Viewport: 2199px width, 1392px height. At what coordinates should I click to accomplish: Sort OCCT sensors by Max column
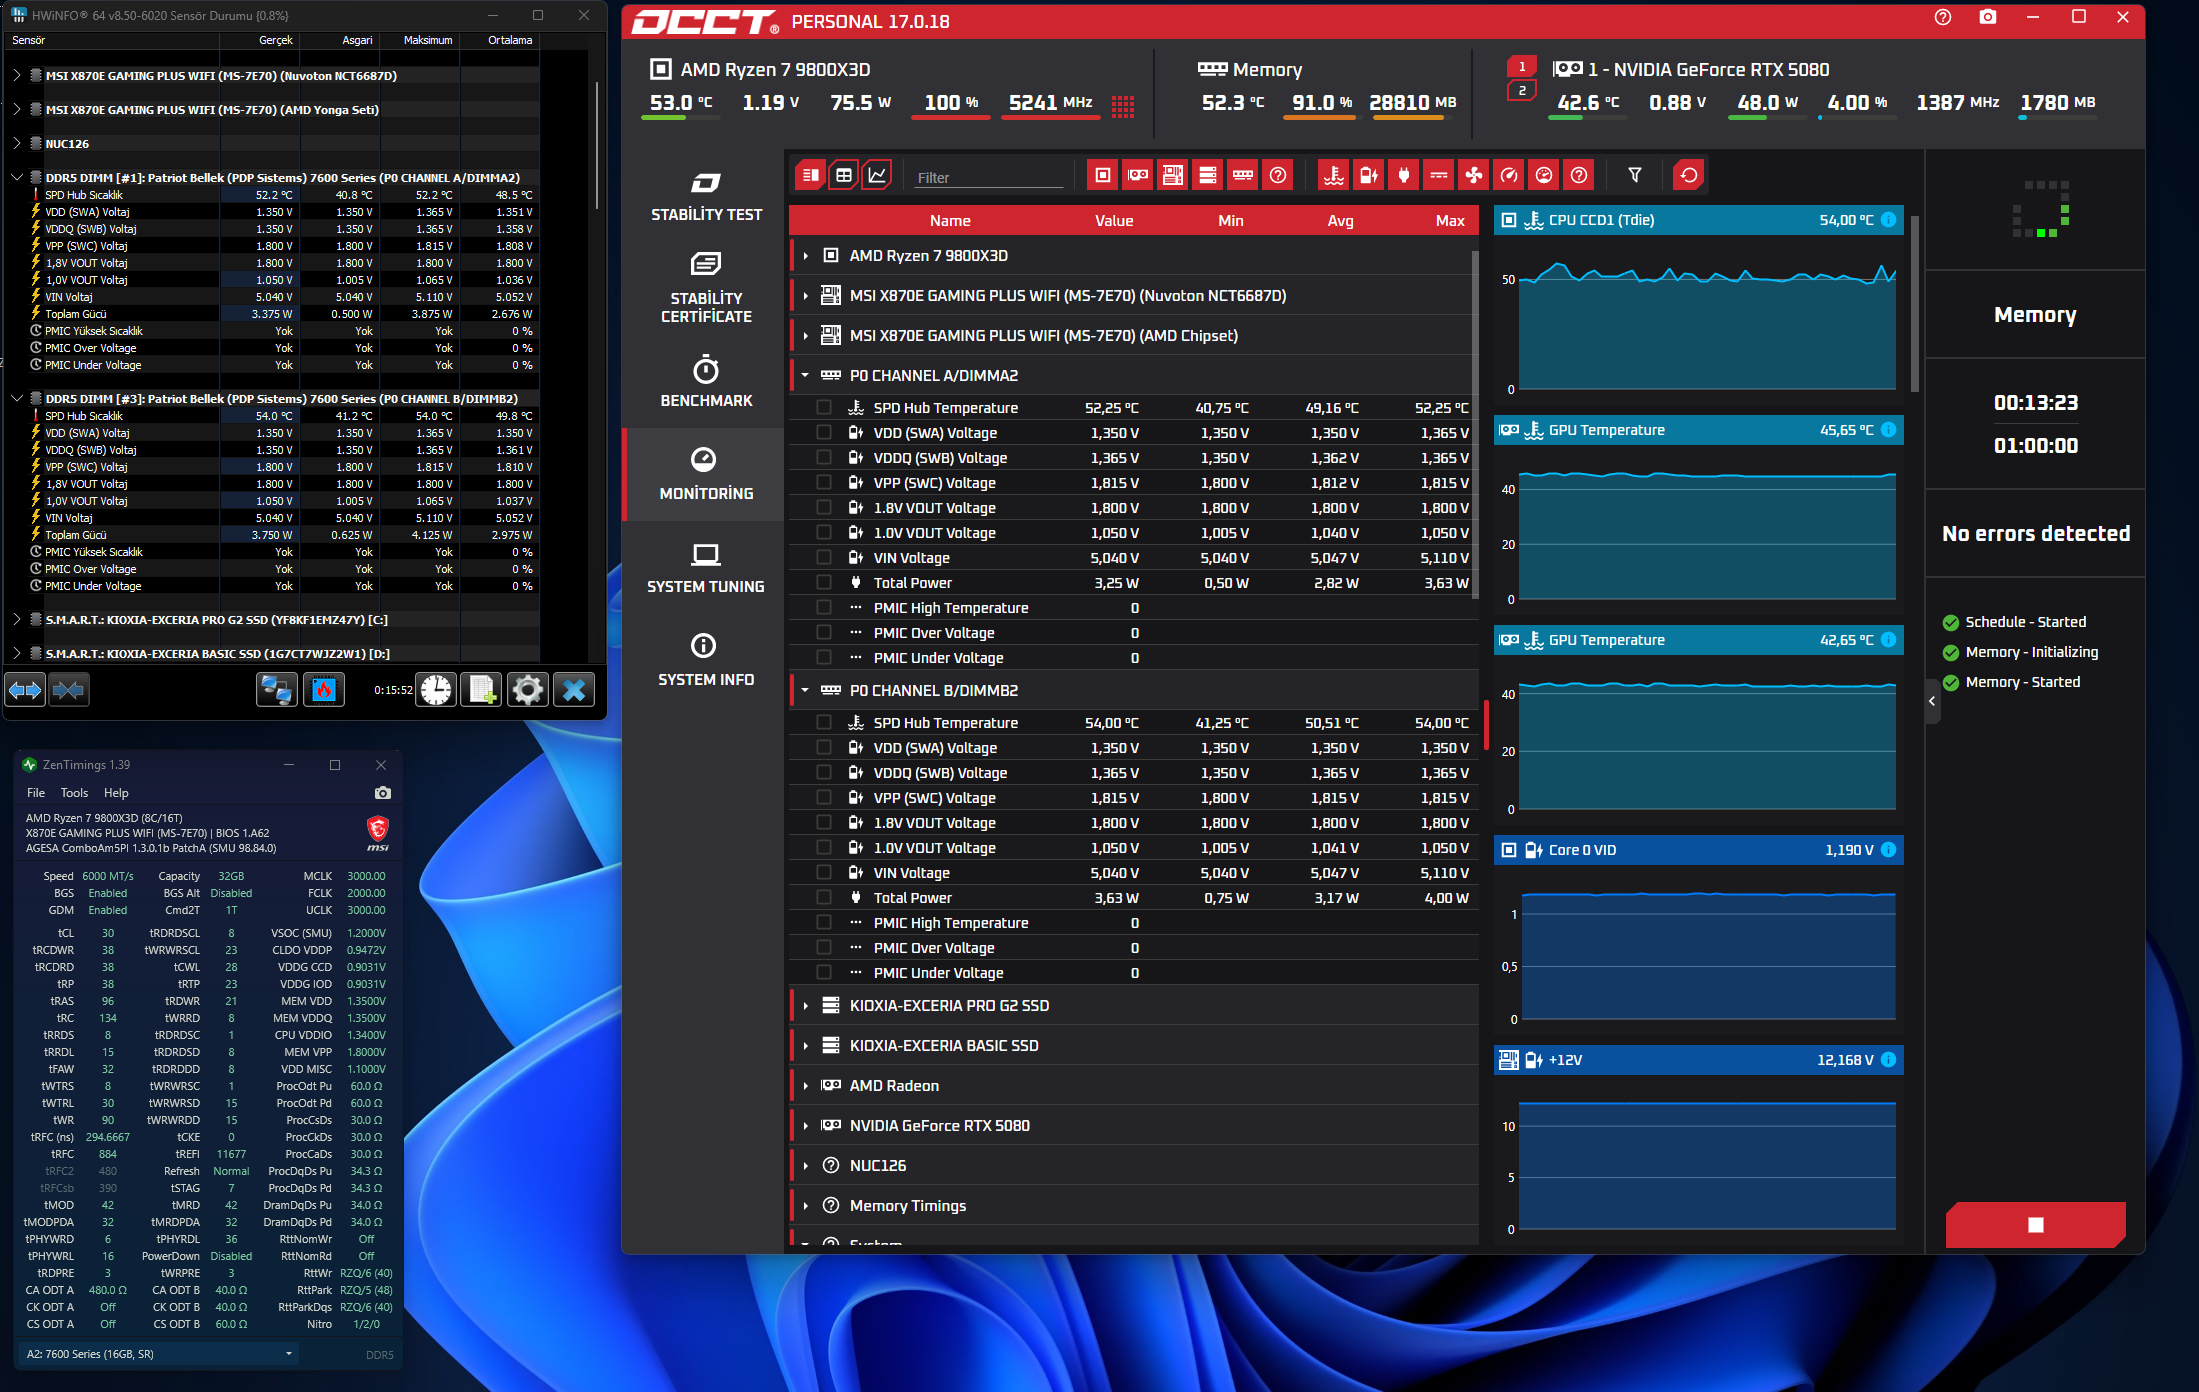pyautogui.click(x=1450, y=221)
